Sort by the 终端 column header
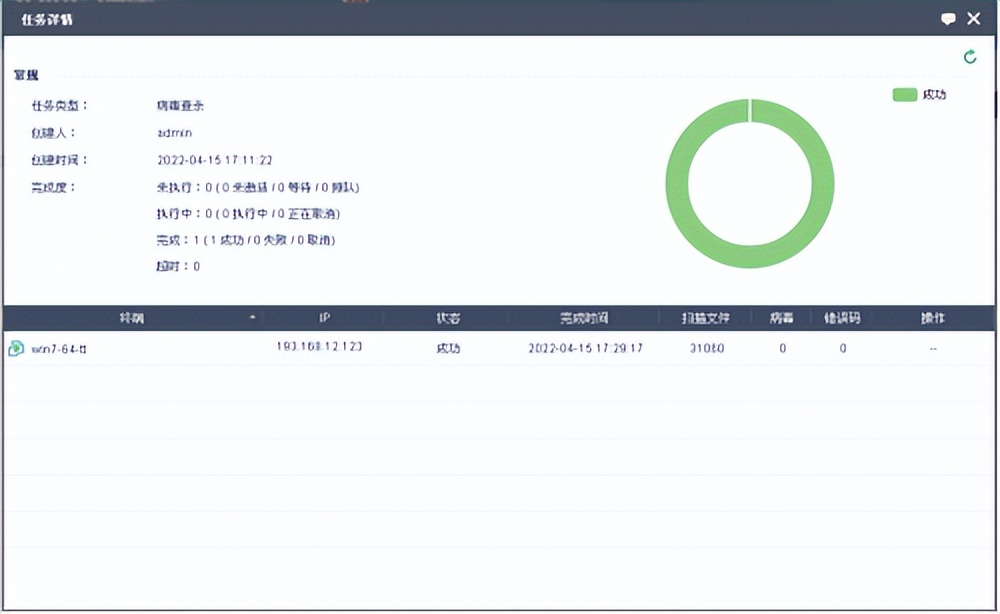The height and width of the screenshot is (614, 1000). (x=131, y=318)
